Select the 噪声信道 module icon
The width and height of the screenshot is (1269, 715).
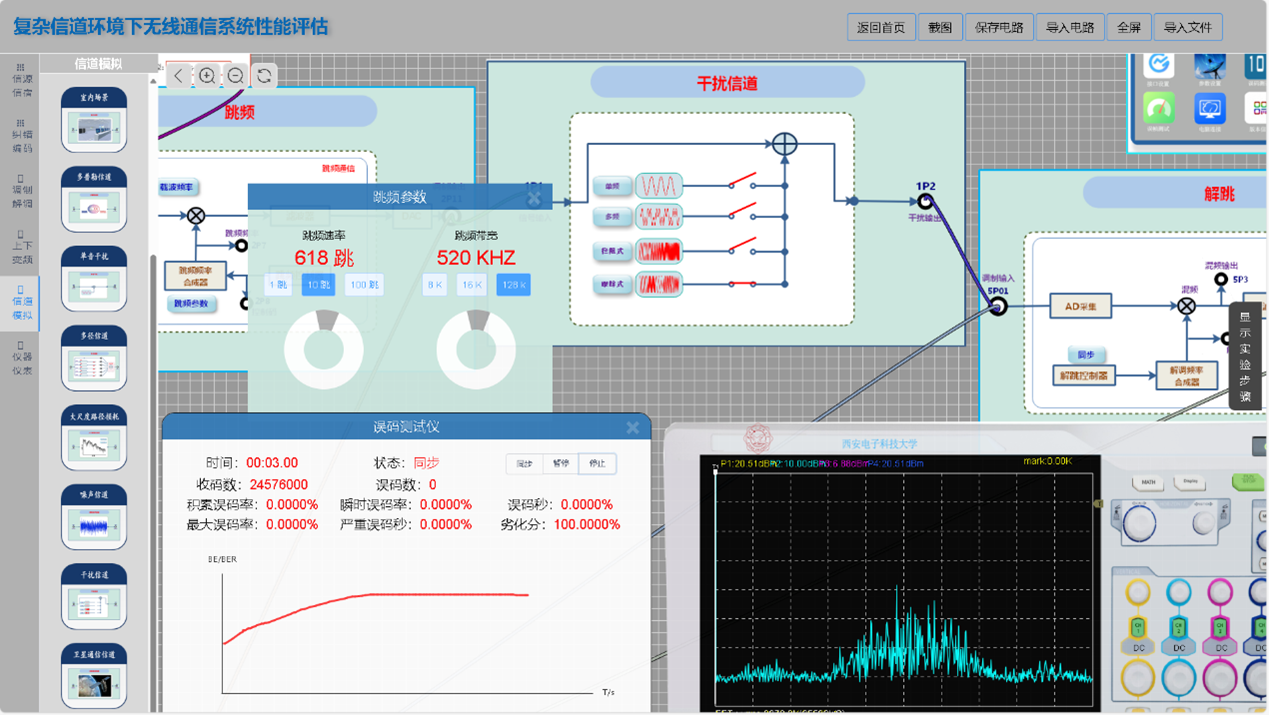click(94, 518)
